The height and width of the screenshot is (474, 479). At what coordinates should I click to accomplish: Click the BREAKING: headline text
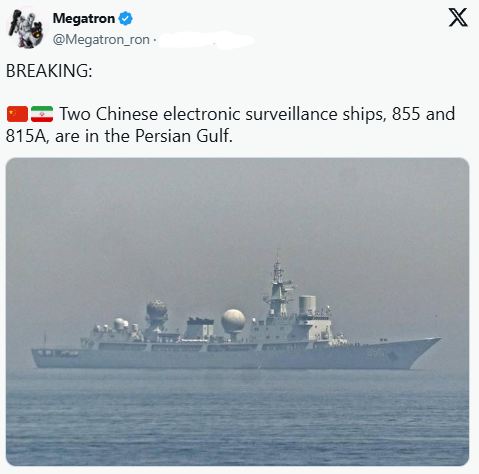[x=49, y=71]
